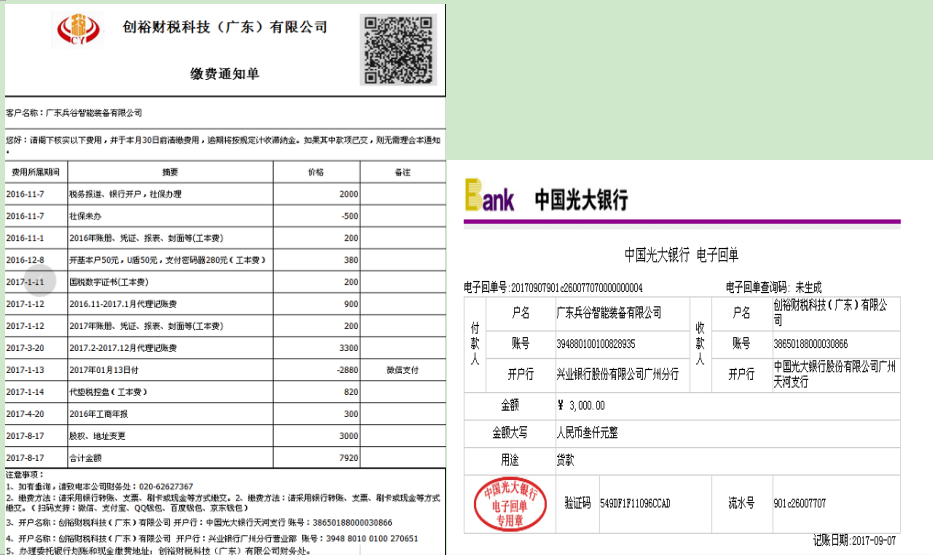Click the 费用所属期间 column header

36,172
